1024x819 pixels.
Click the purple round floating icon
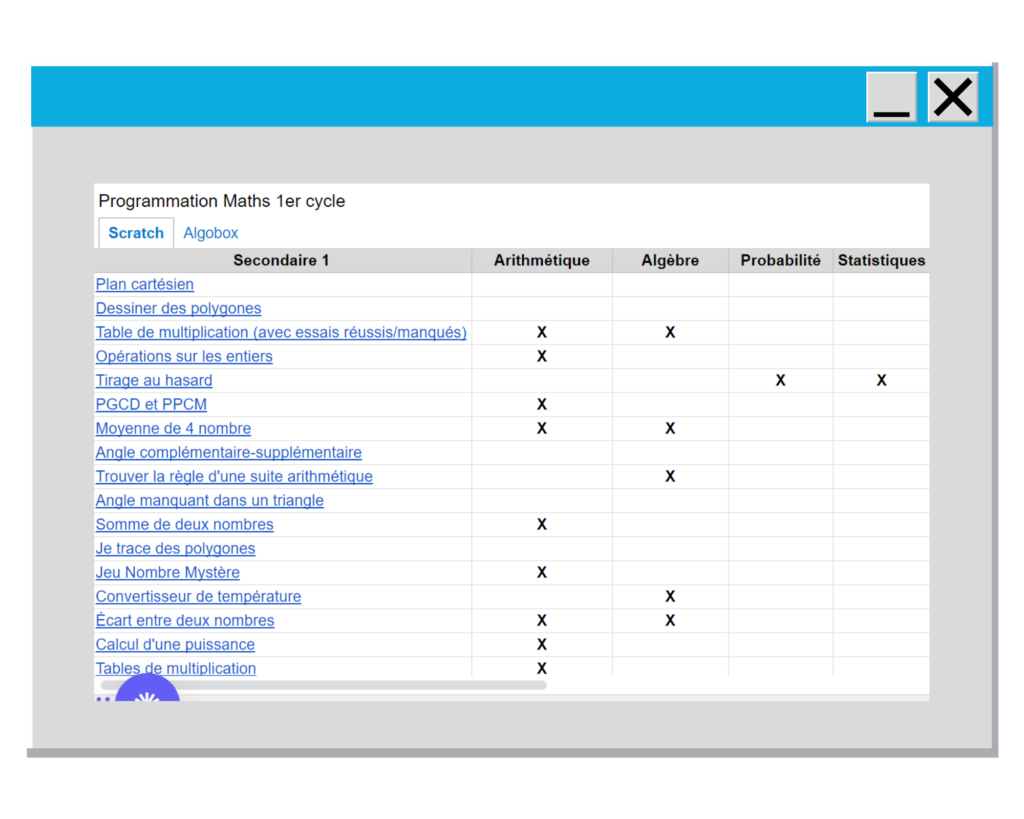point(147,689)
